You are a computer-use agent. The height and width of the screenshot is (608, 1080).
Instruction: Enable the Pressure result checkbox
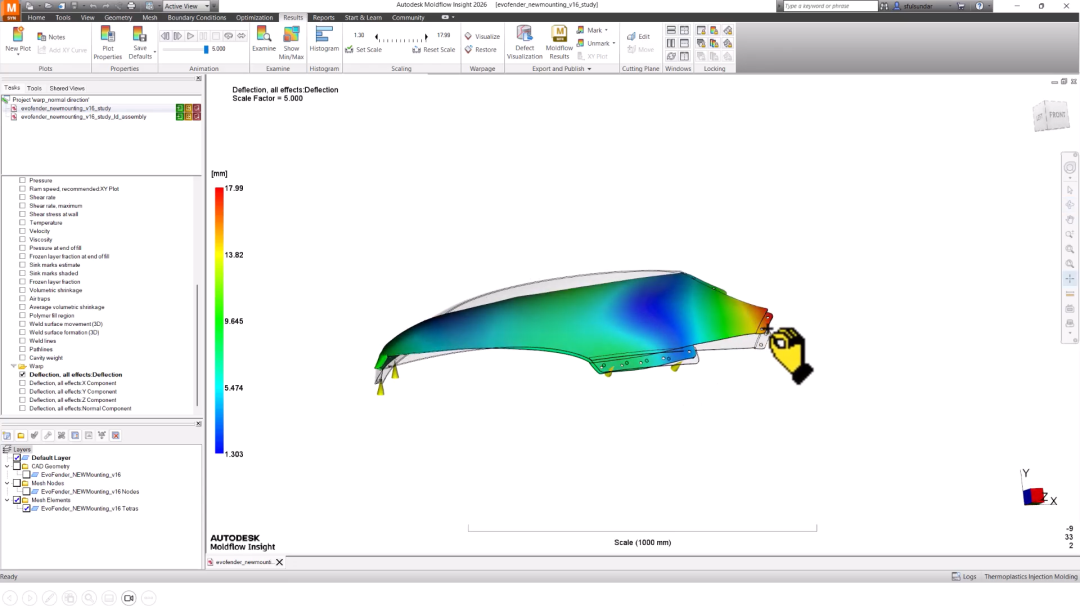23,180
